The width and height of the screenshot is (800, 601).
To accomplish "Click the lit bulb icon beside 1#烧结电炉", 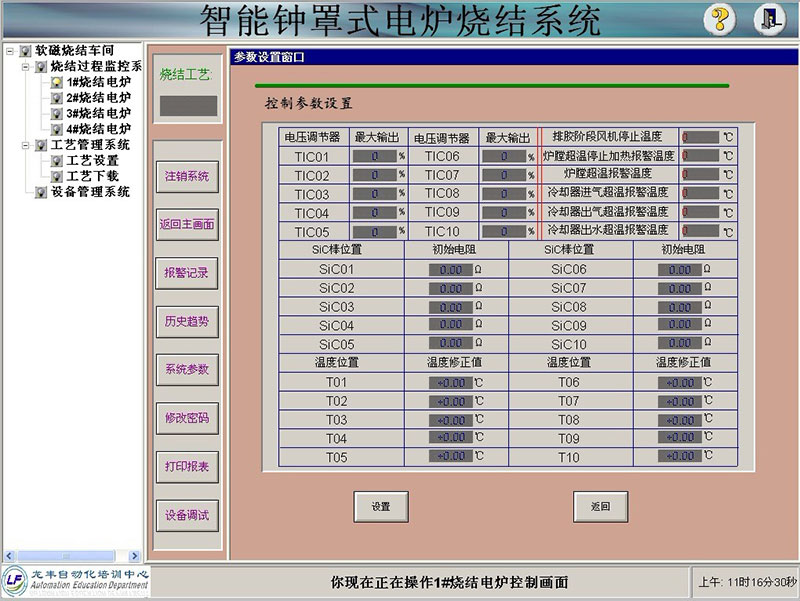I will (56, 82).
